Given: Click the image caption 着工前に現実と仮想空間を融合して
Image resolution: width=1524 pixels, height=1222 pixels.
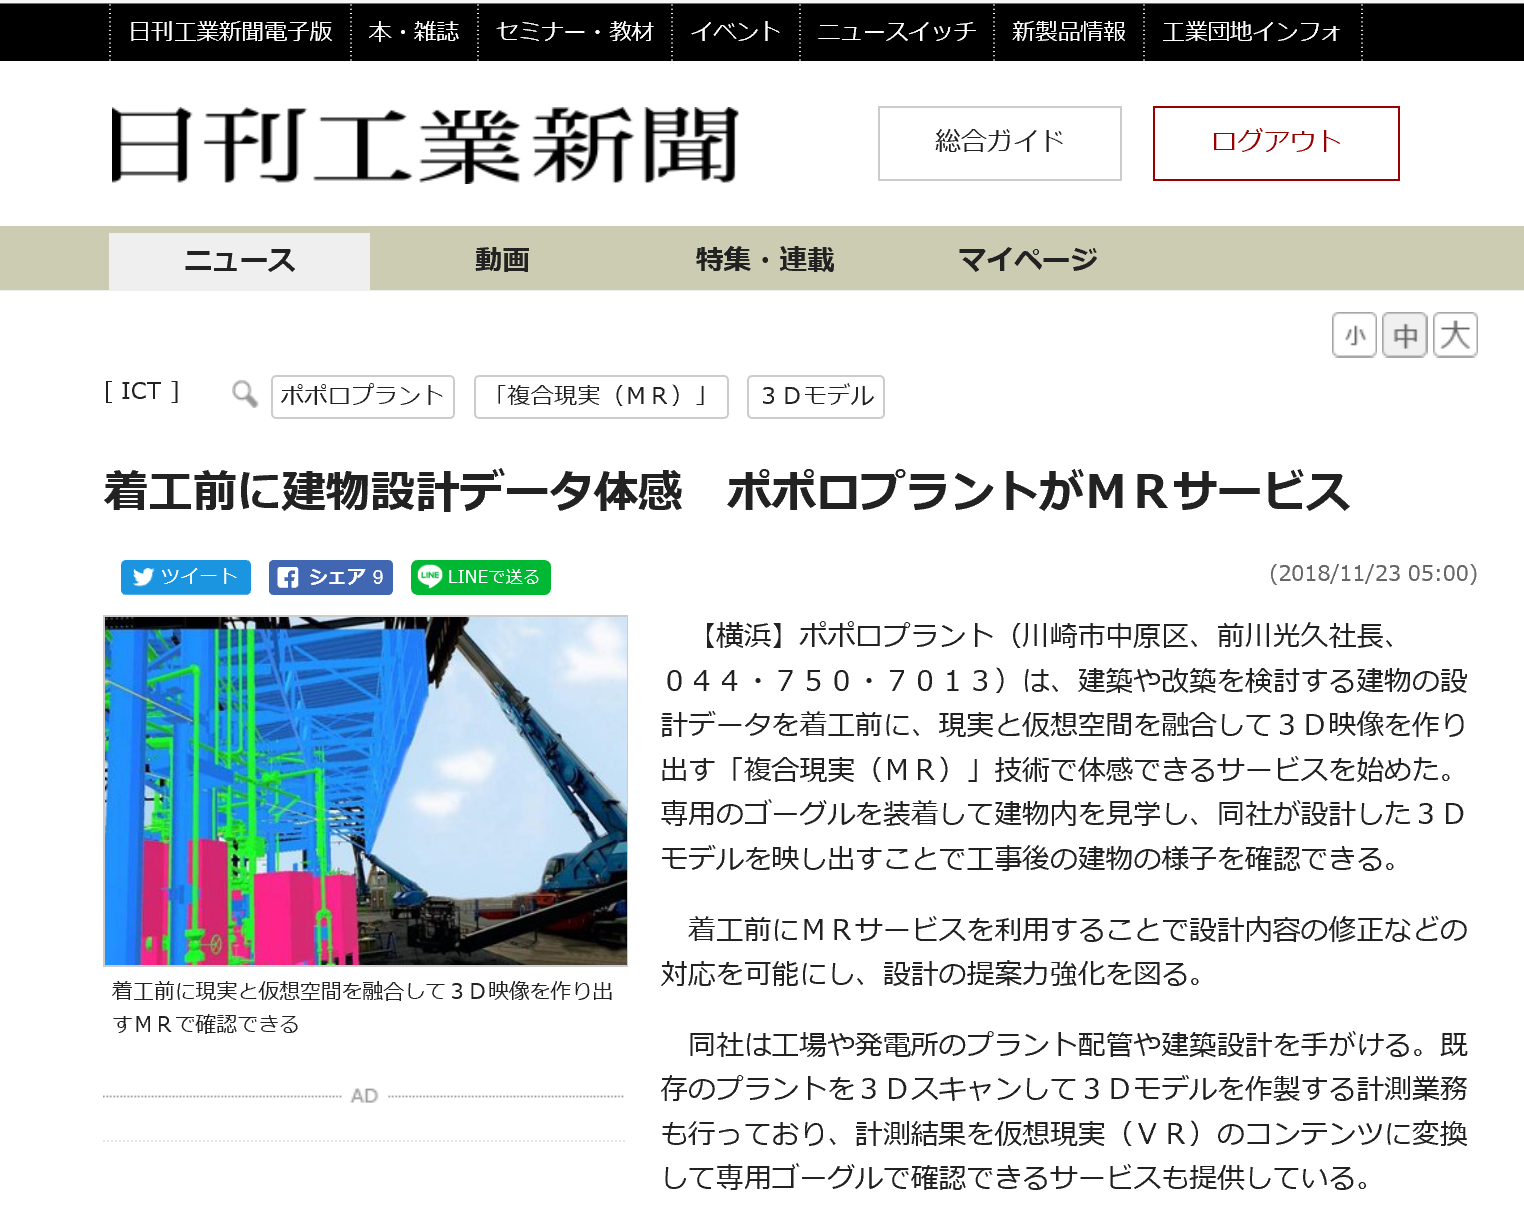Looking at the screenshot, I should click(x=363, y=1007).
